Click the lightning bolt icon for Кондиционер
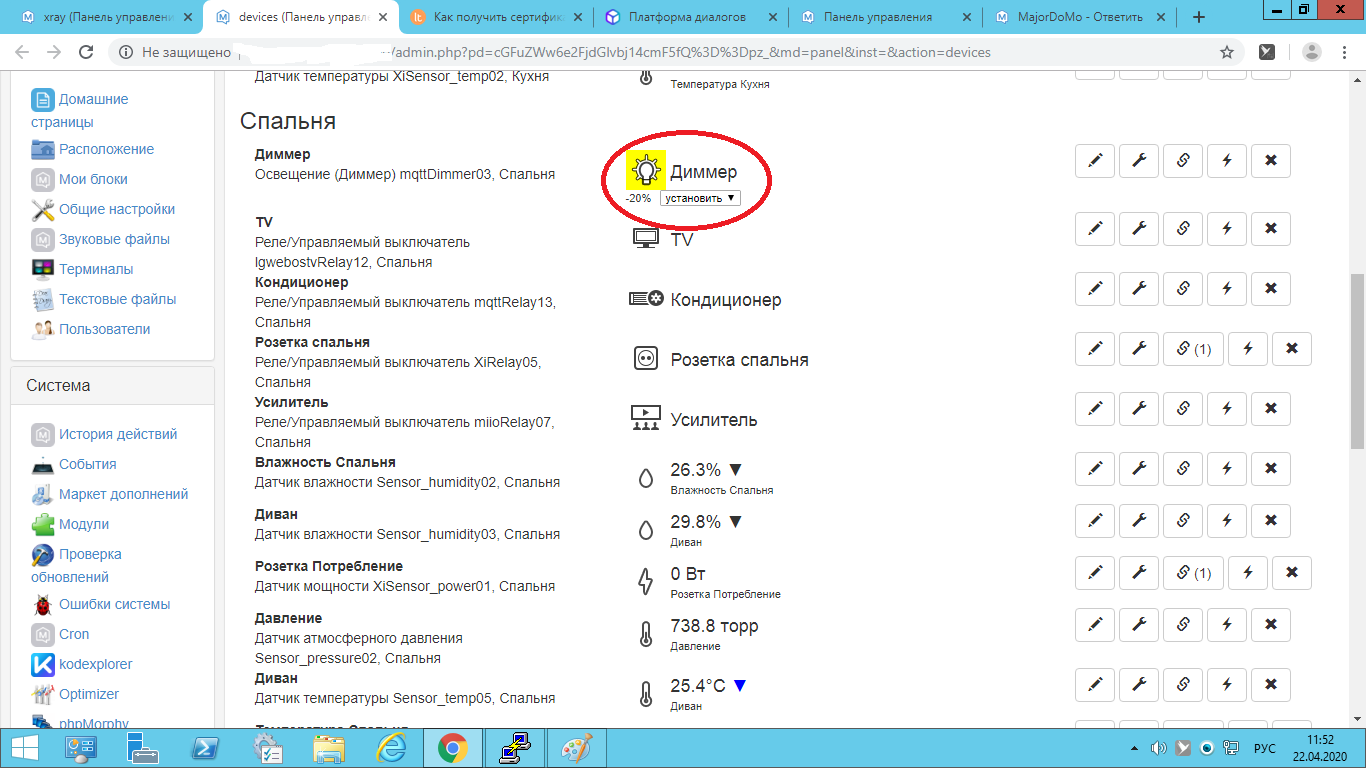 1226,289
